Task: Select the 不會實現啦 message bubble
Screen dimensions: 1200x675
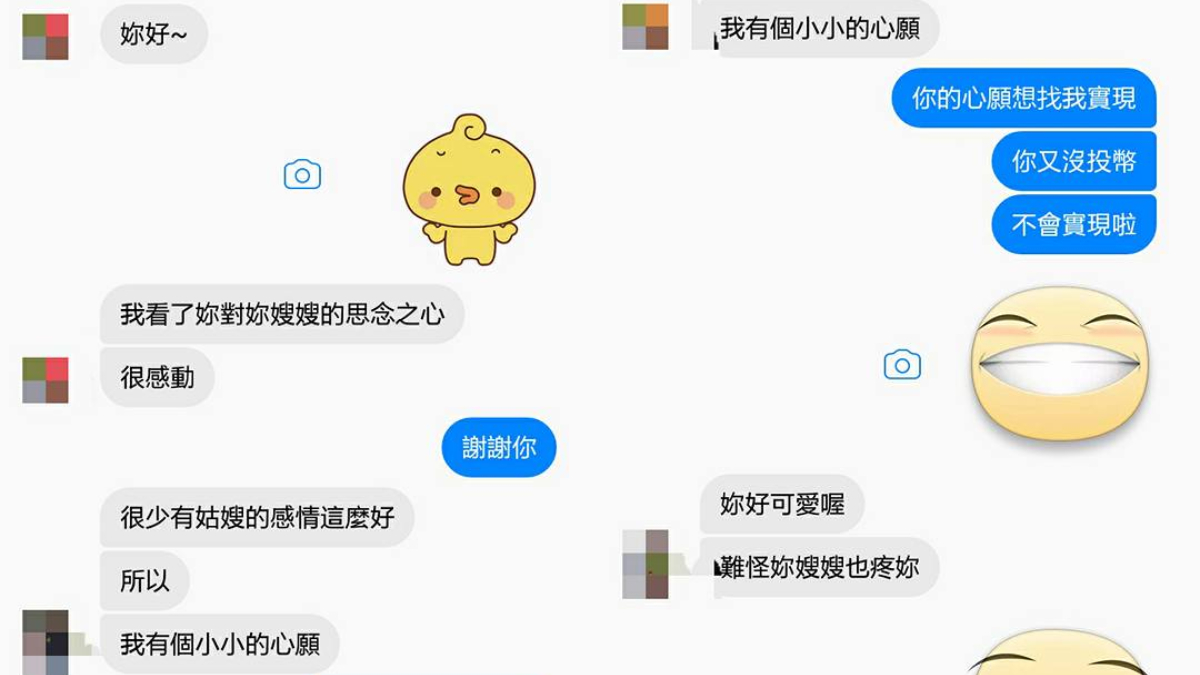Action: pyautogui.click(x=1074, y=224)
